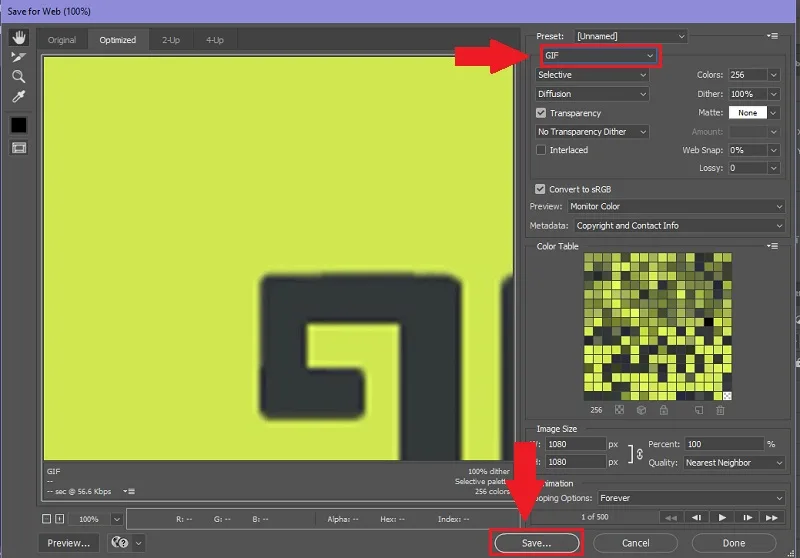800x558 pixels.
Task: Switch to the Original tab
Action: [x=62, y=40]
